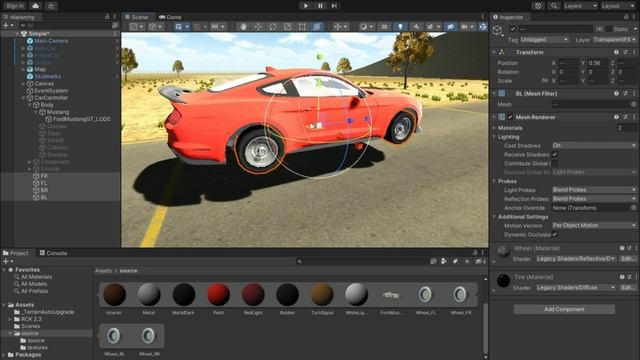The image size is (640, 360).
Task: Click the Inspector lock icon
Action: click(x=626, y=17)
